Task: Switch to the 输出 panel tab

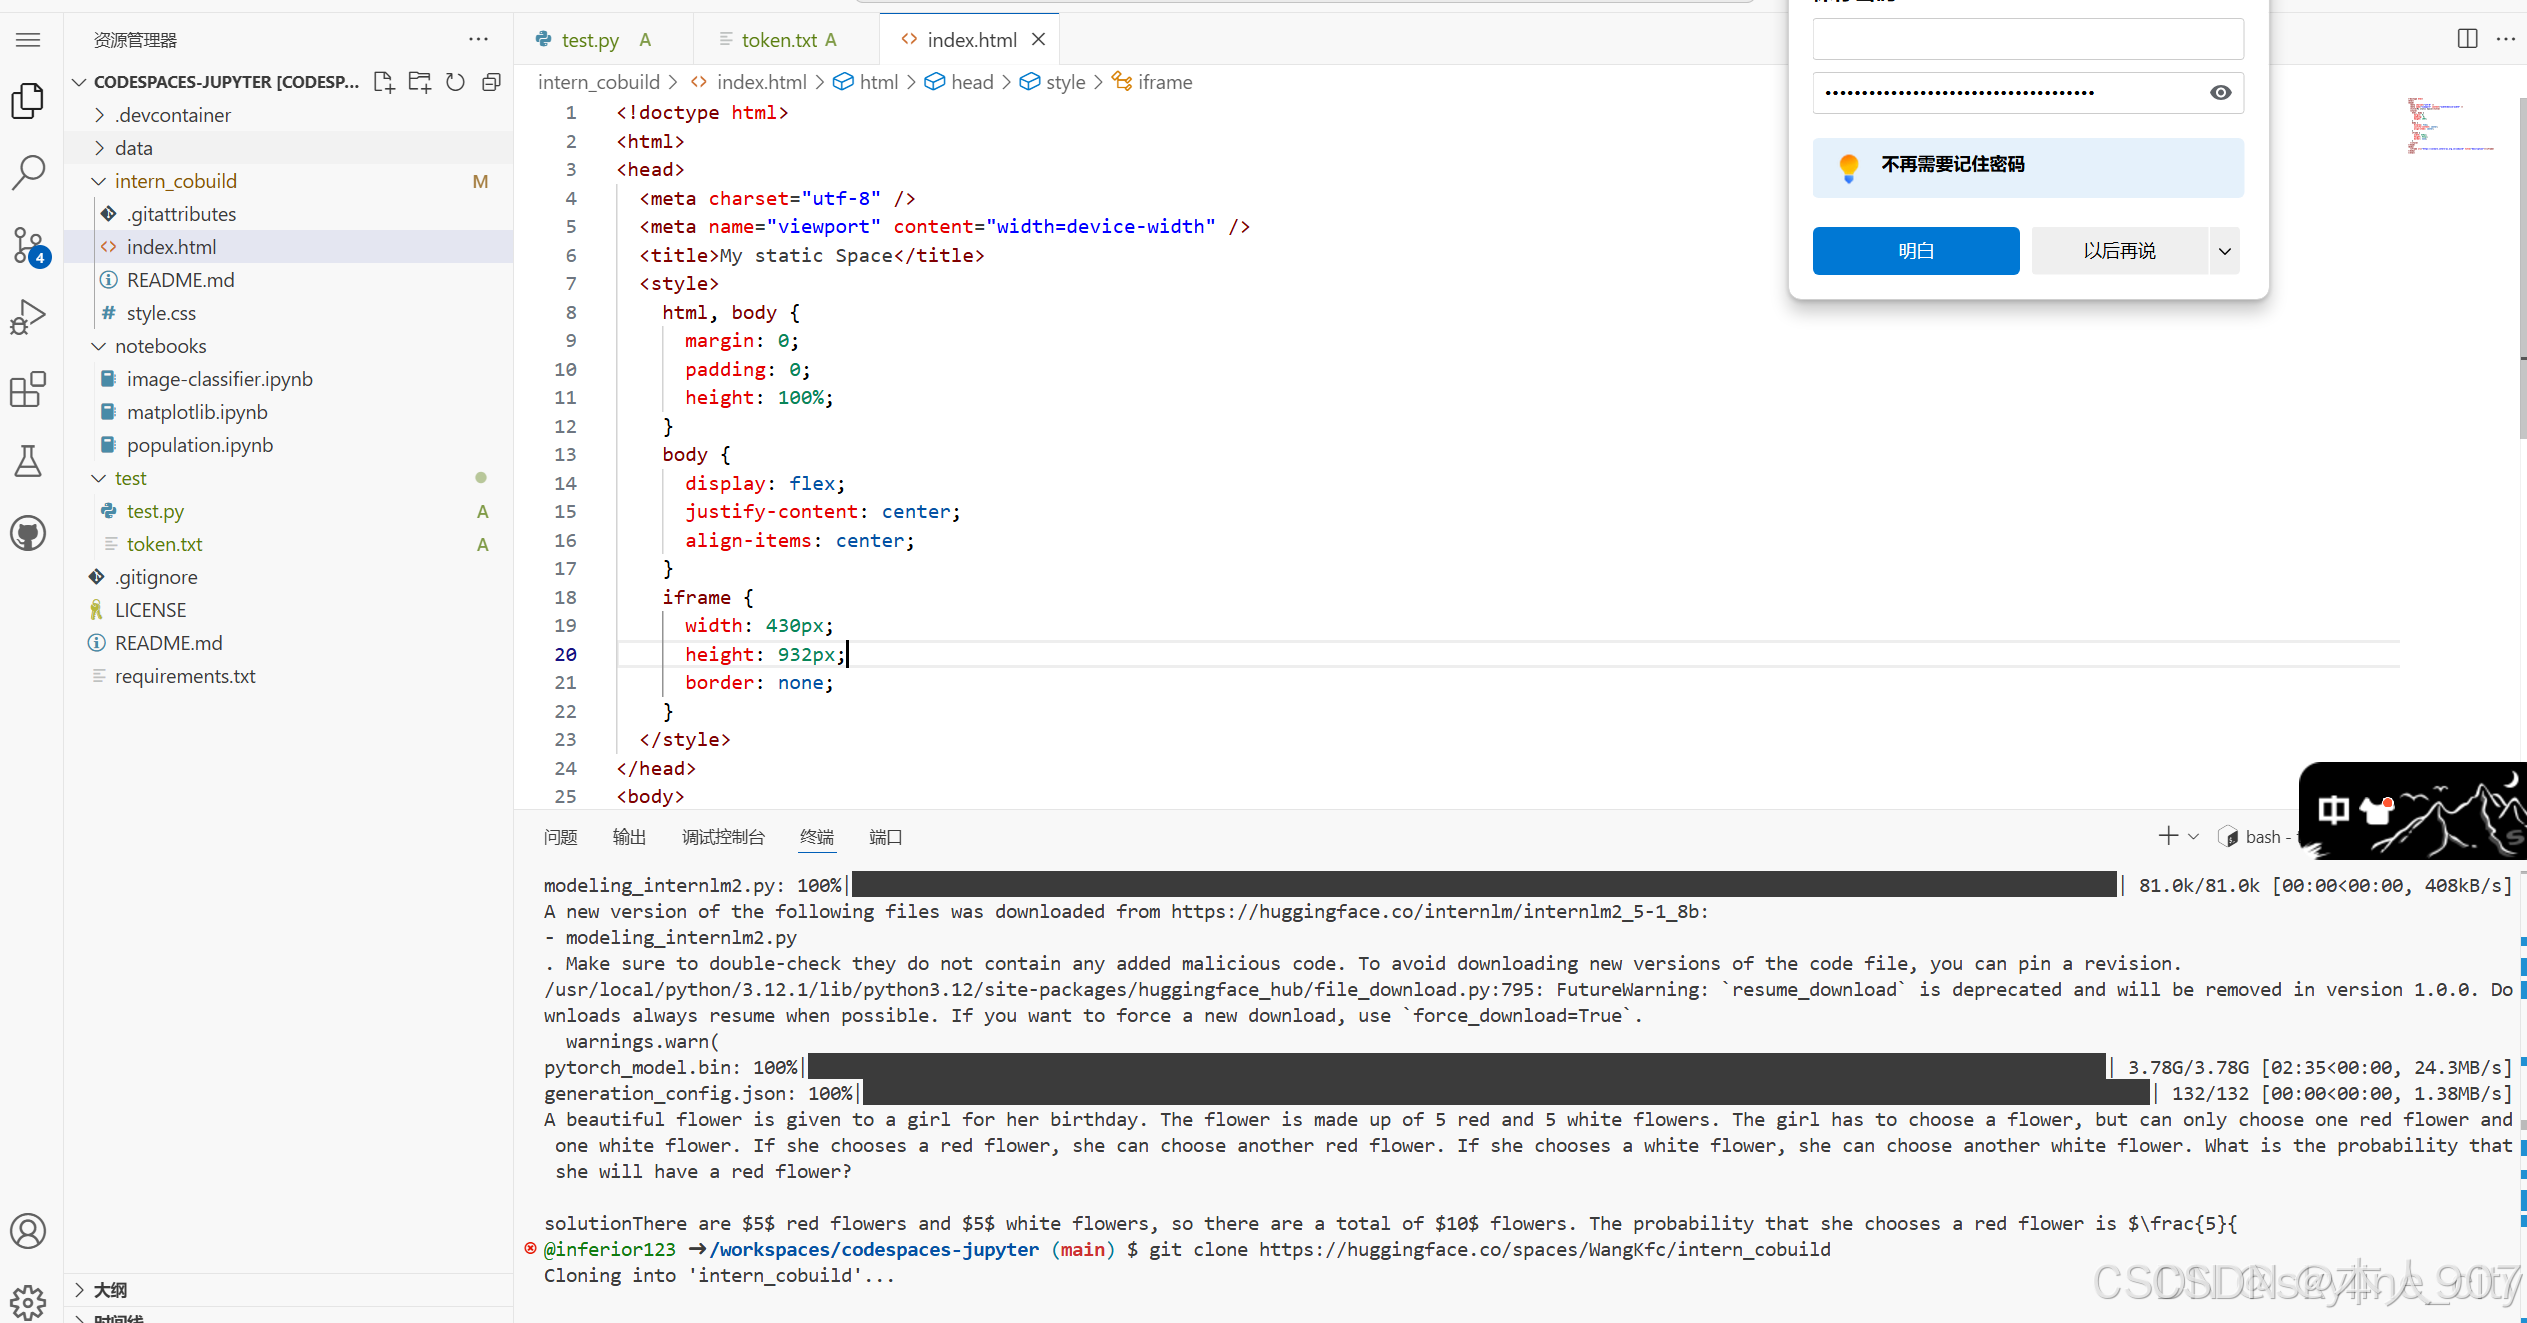Action: (x=629, y=837)
